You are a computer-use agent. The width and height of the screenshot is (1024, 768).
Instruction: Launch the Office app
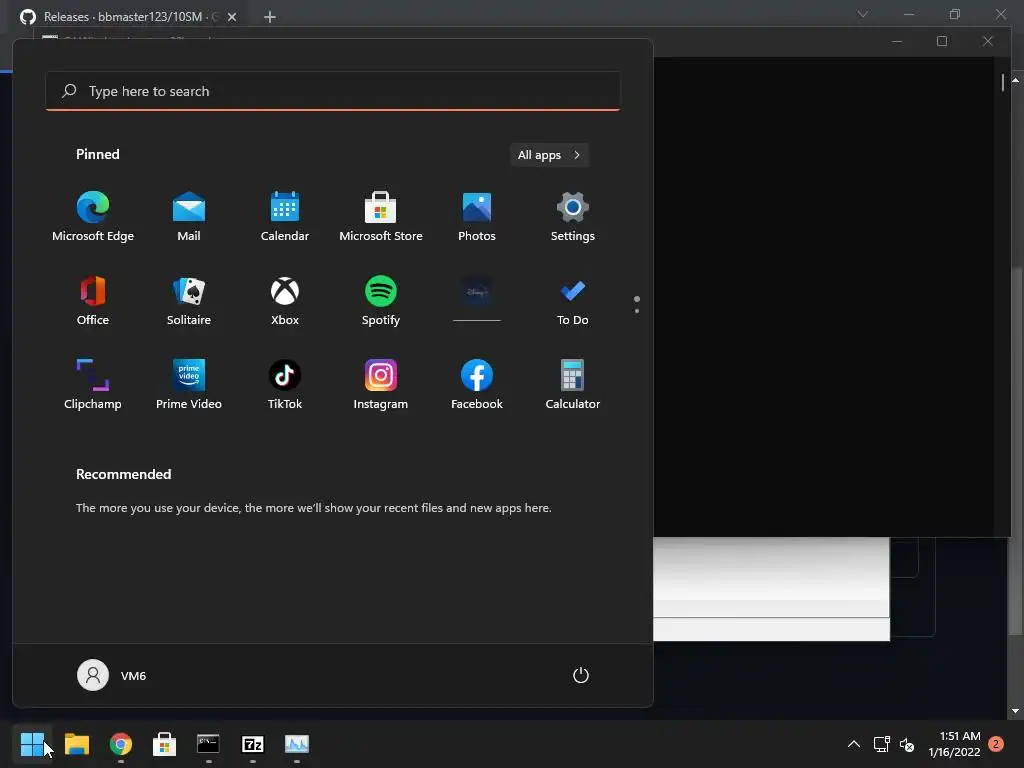pos(93,301)
